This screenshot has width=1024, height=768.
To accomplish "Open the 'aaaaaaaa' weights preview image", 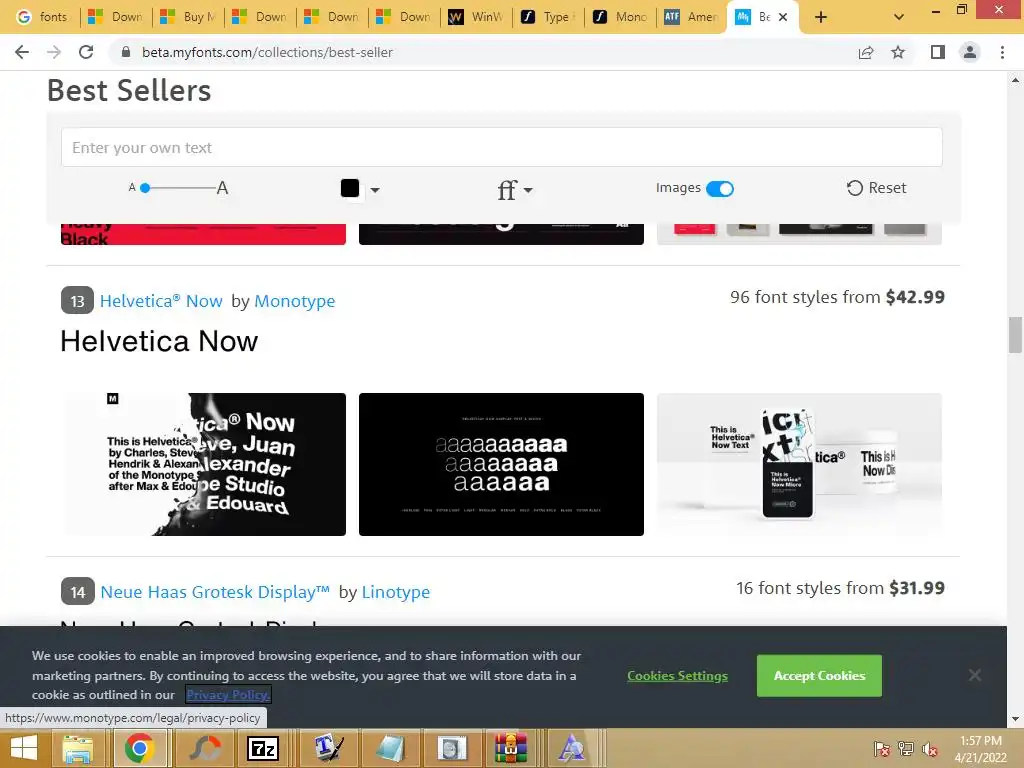I will (x=502, y=464).
